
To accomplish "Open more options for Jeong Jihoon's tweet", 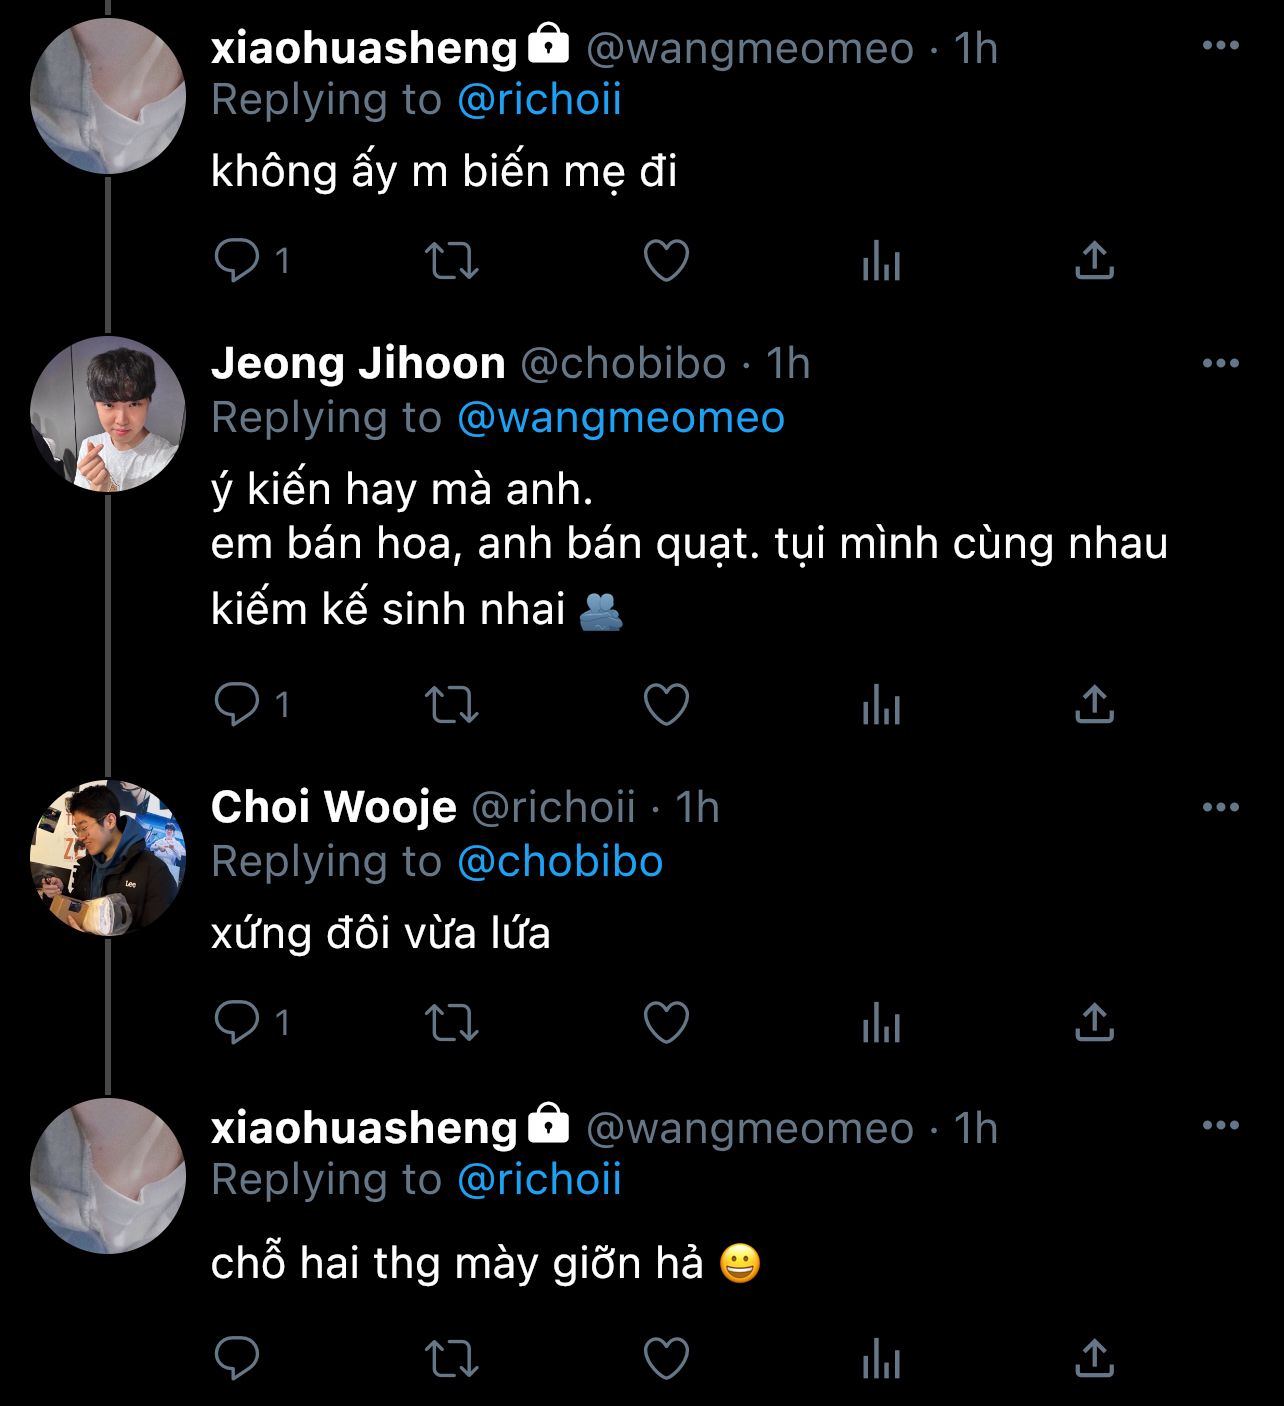I will coord(1220,363).
